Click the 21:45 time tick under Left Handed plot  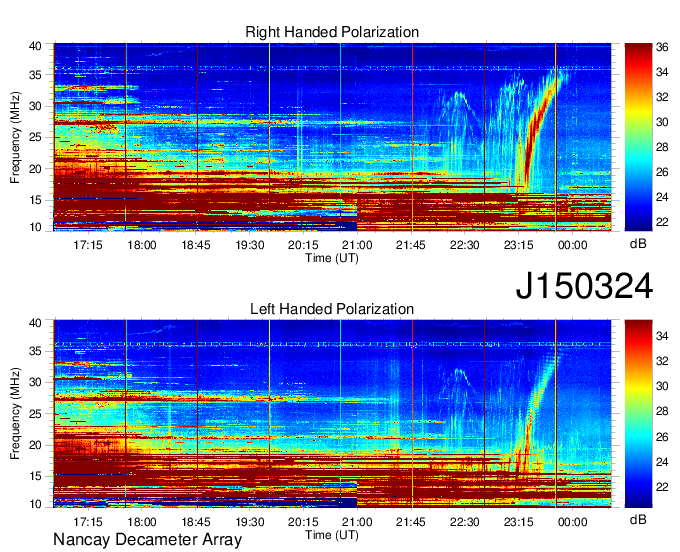point(411,522)
